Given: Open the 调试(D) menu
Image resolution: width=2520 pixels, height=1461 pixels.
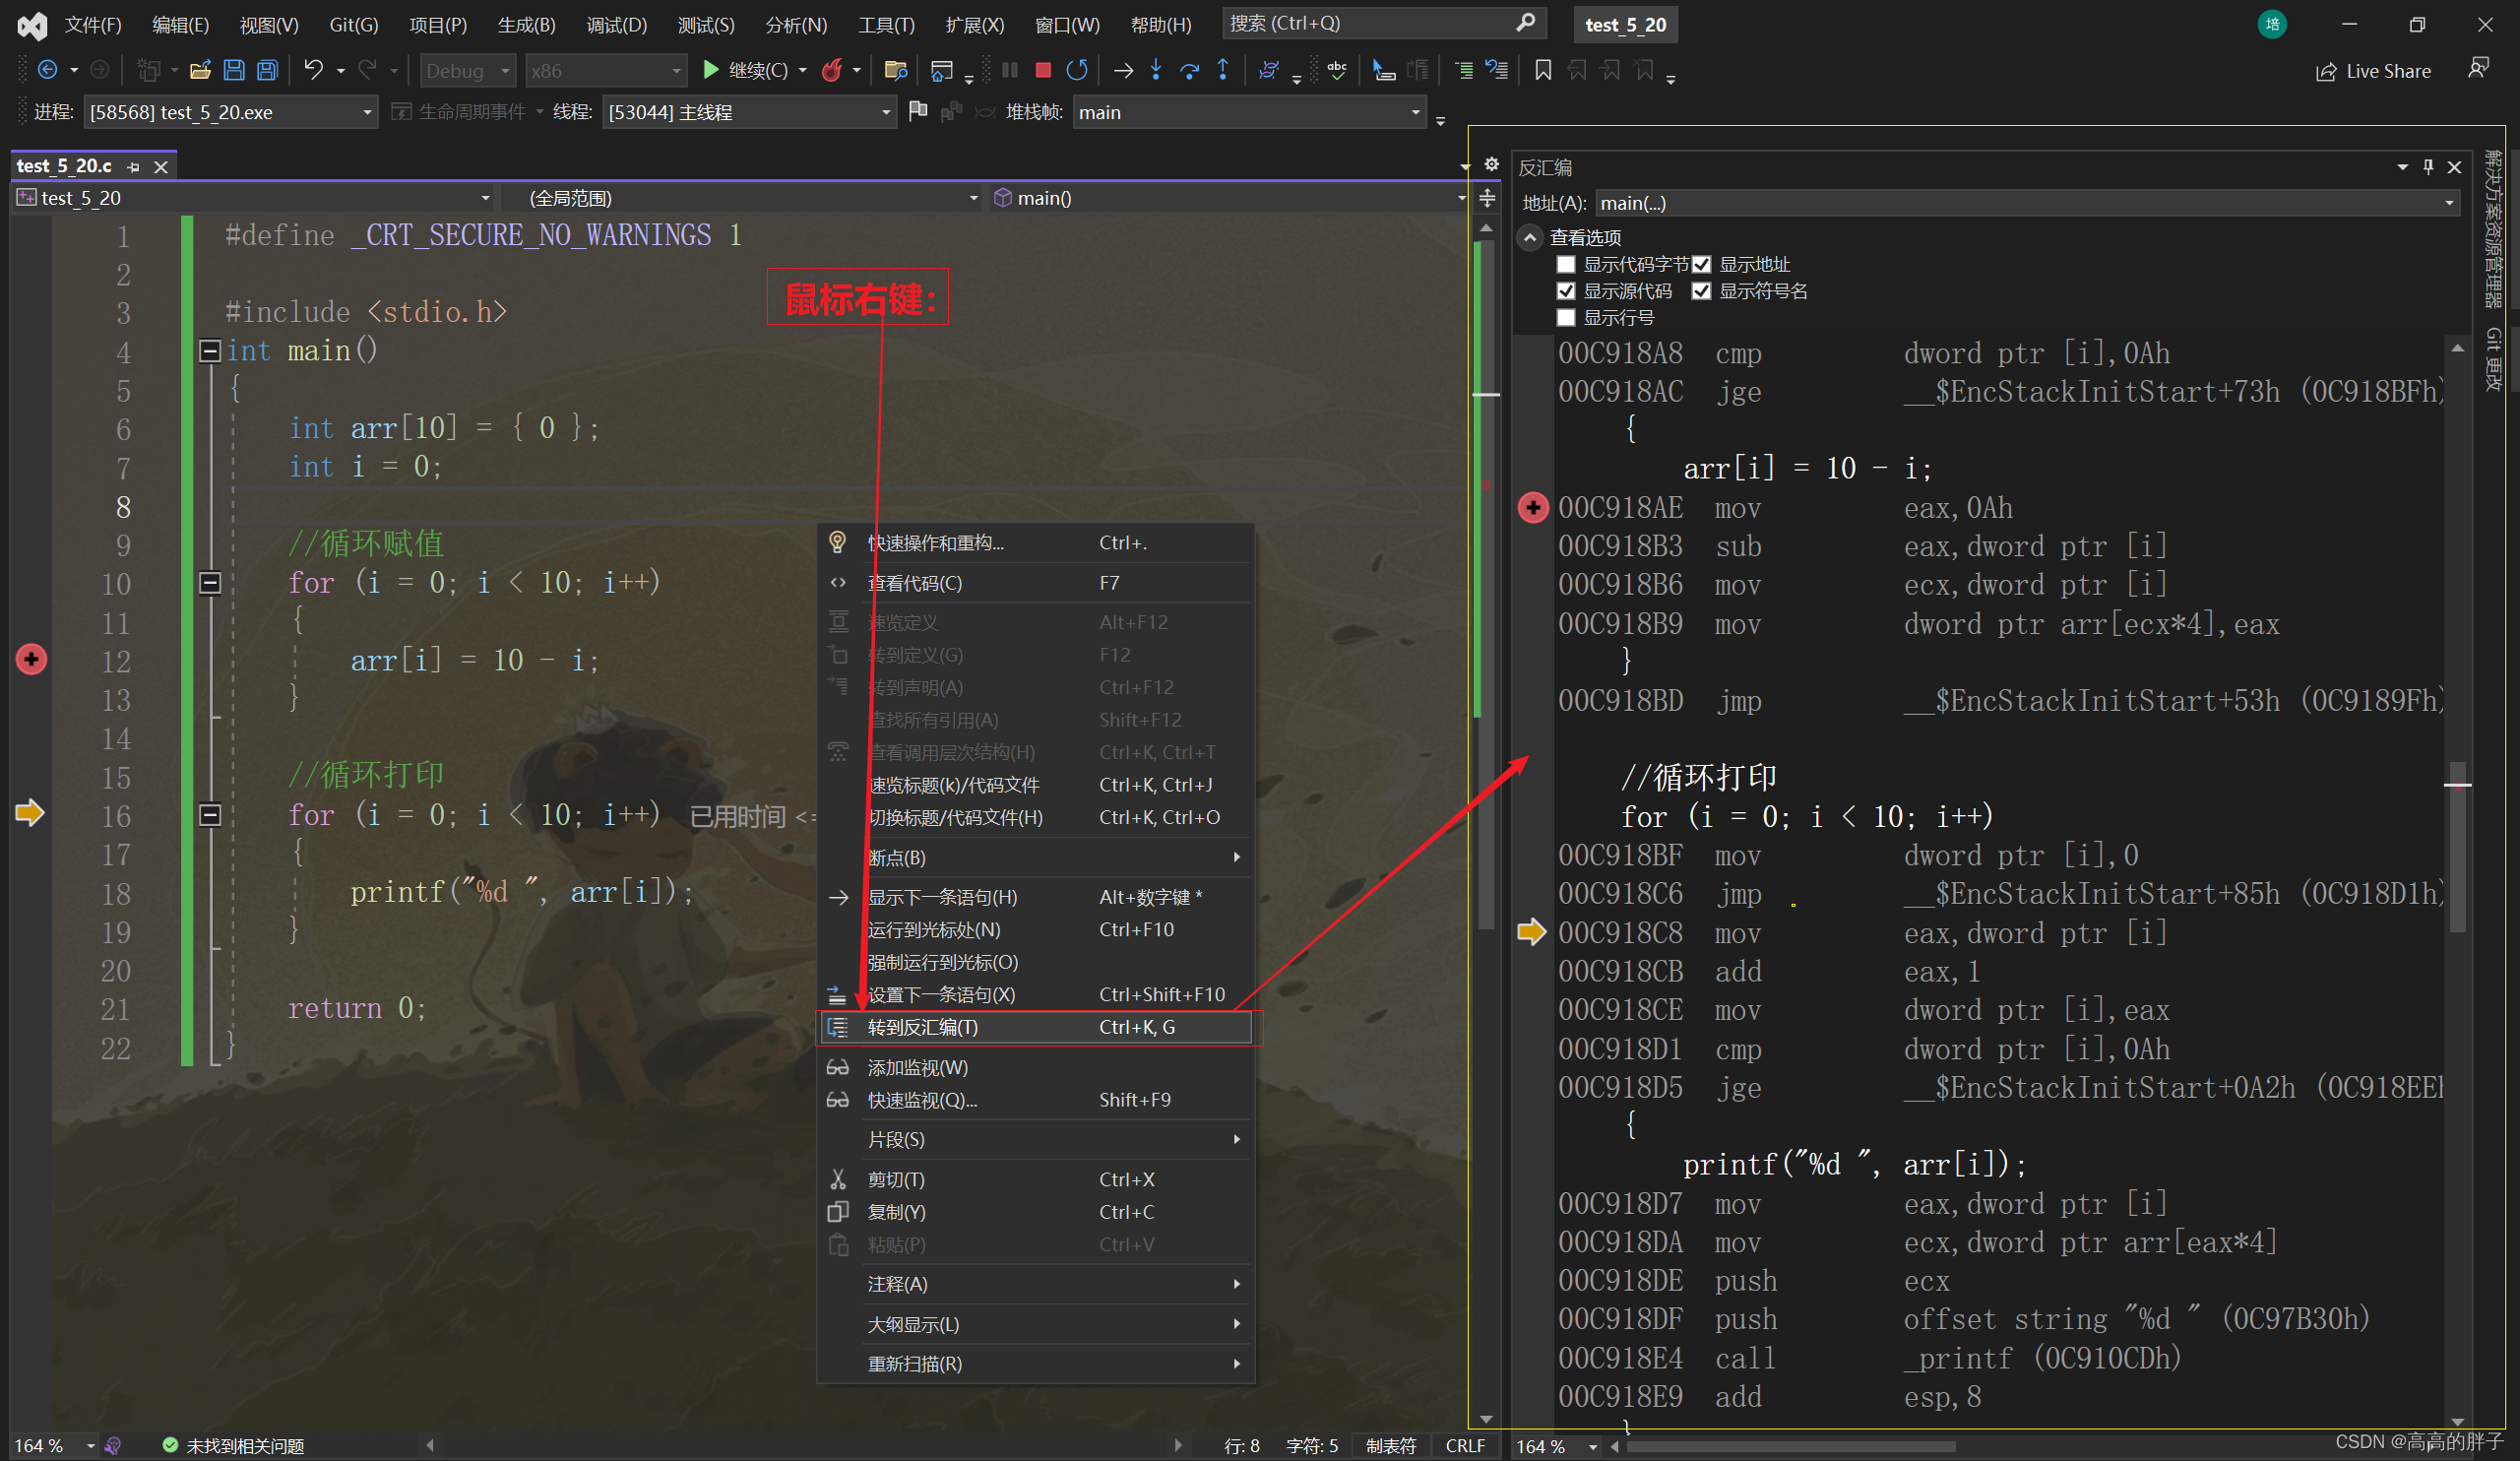Looking at the screenshot, I should [x=616, y=25].
